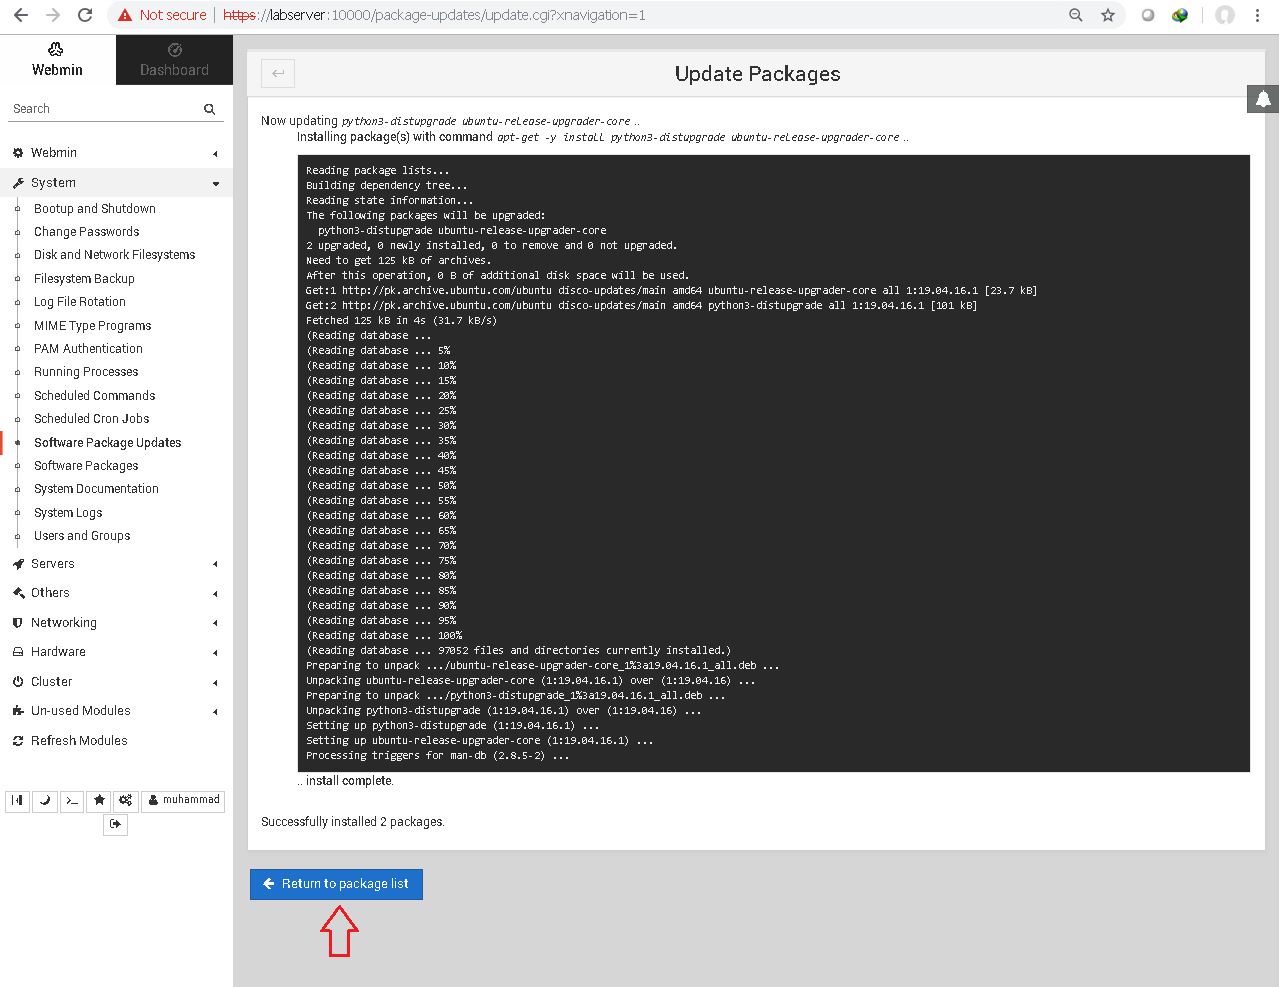The height and width of the screenshot is (987, 1279).
Task: Click browser forward arrow
Action: coord(53,15)
